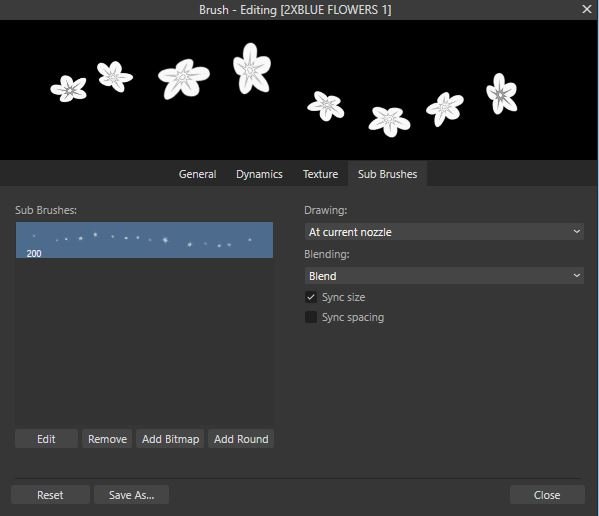The width and height of the screenshot is (599, 516).
Task: Select the 200 sub brush entry
Action: point(144,240)
